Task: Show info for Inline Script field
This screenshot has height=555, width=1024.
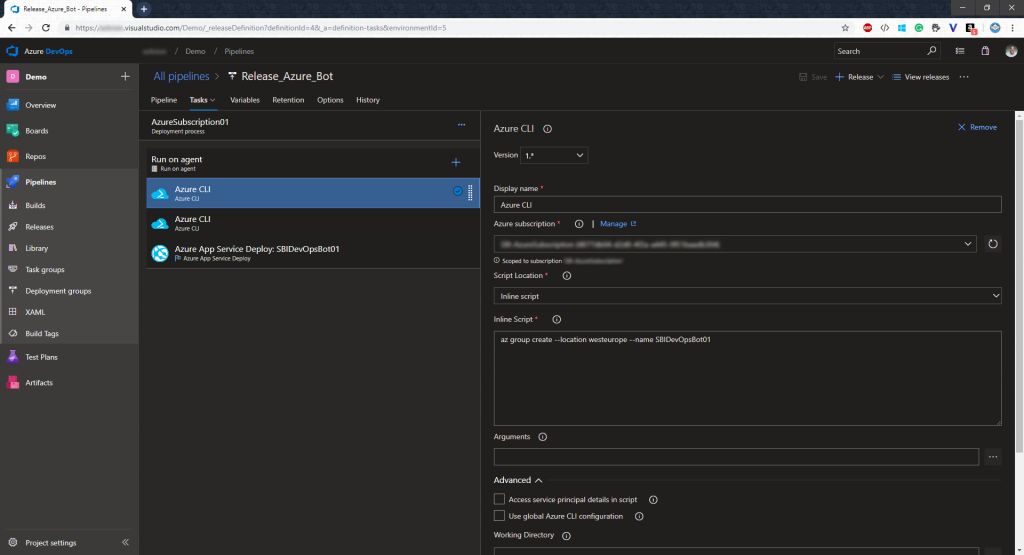Action: [556, 319]
